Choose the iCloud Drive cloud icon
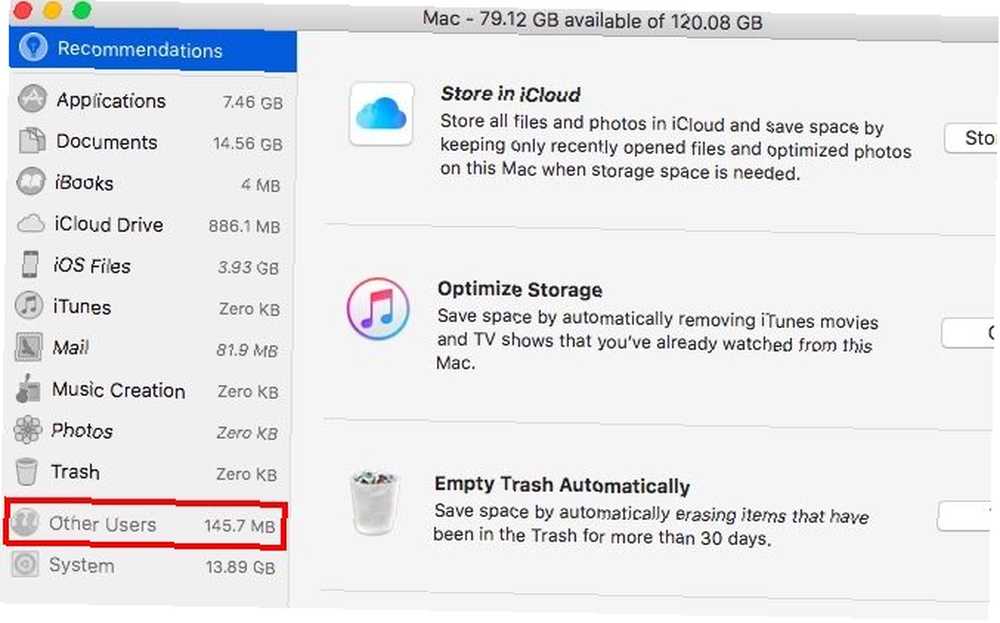 [30, 224]
